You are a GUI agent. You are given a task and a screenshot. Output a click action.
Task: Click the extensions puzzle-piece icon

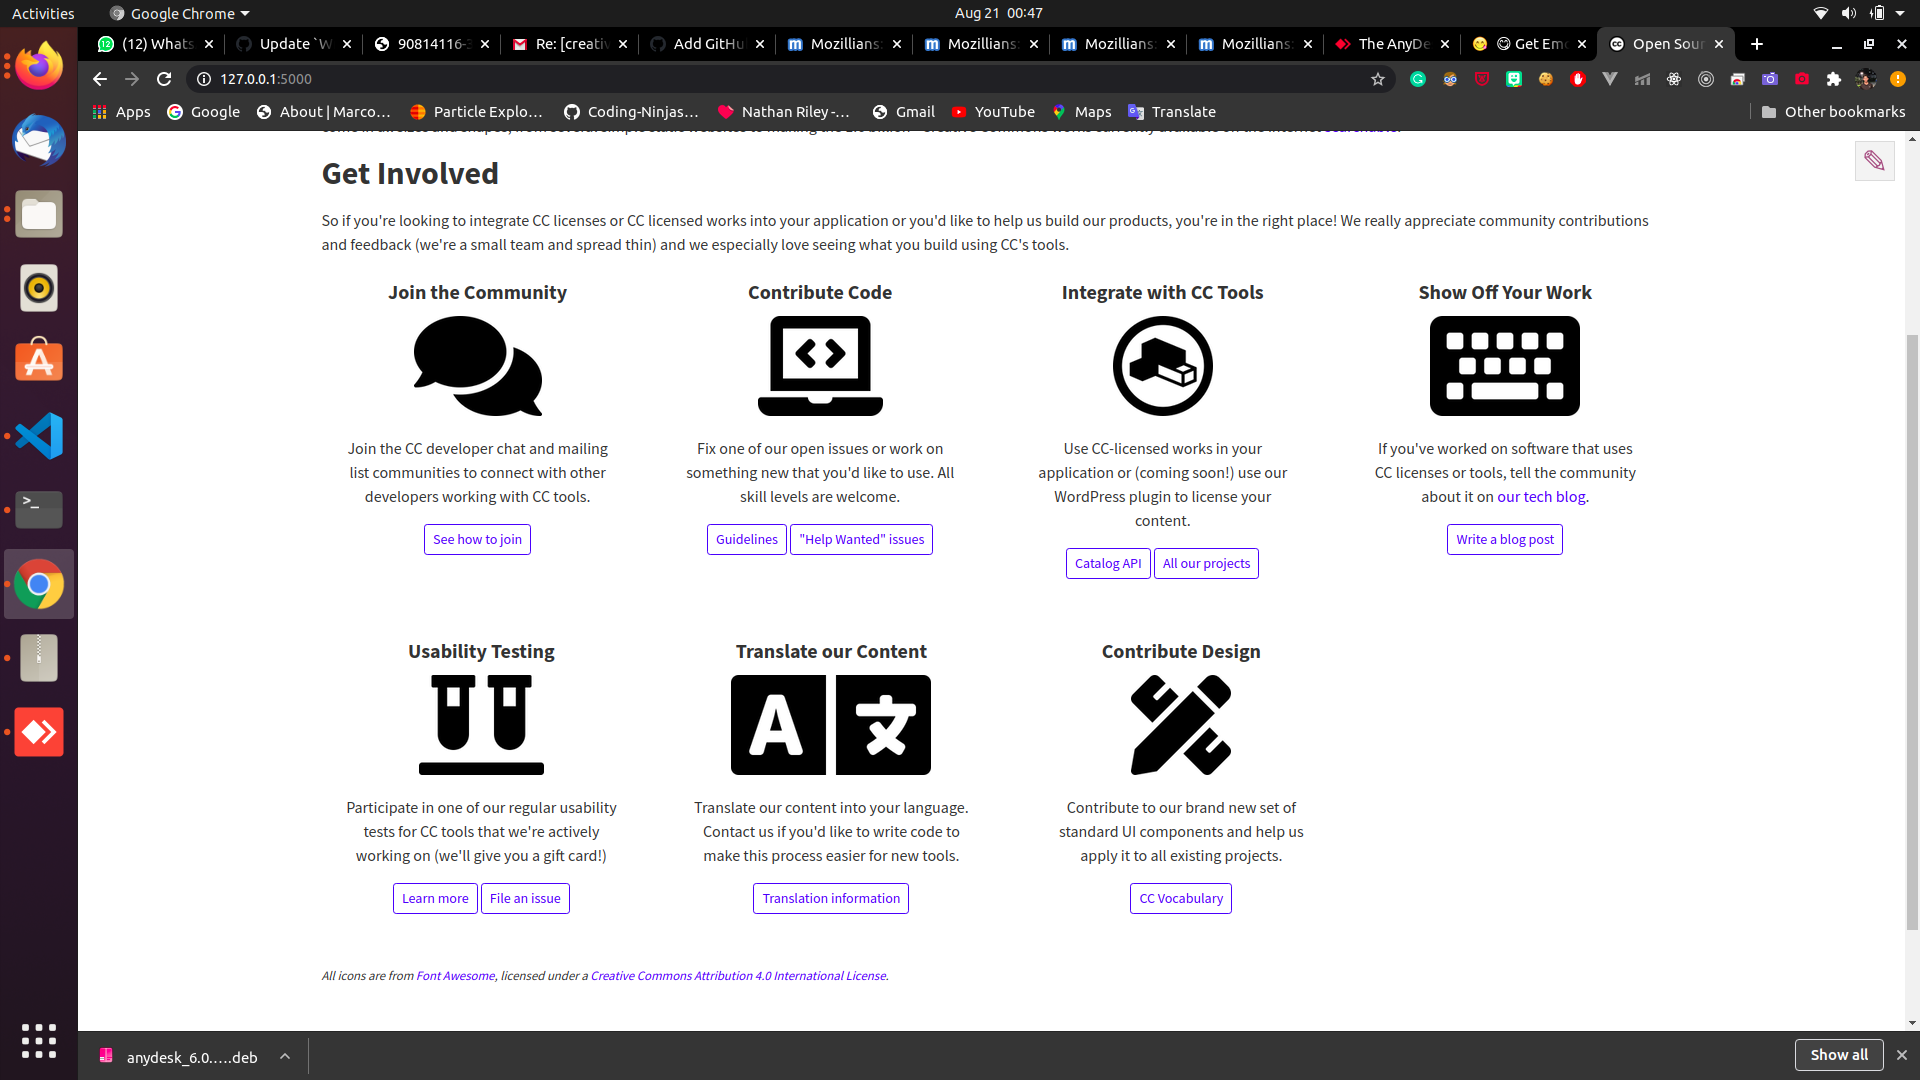1835,79
